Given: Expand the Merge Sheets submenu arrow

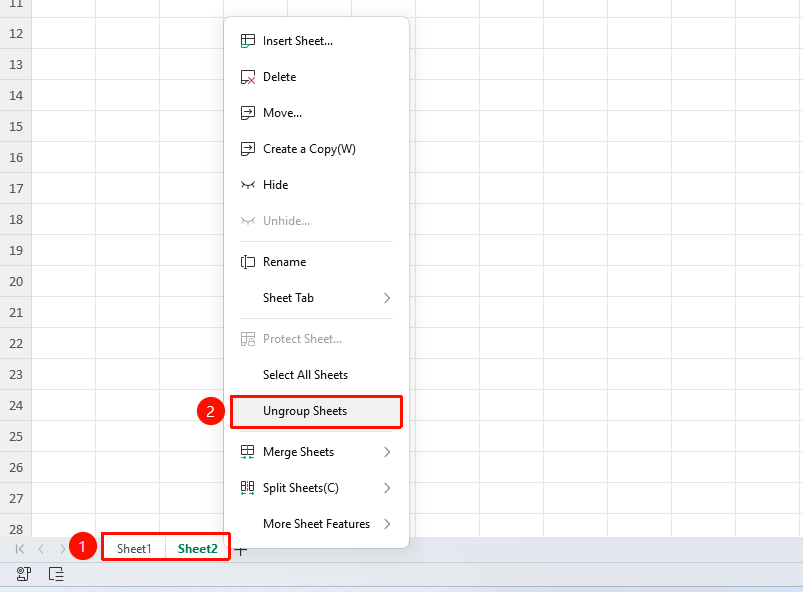Looking at the screenshot, I should [387, 452].
